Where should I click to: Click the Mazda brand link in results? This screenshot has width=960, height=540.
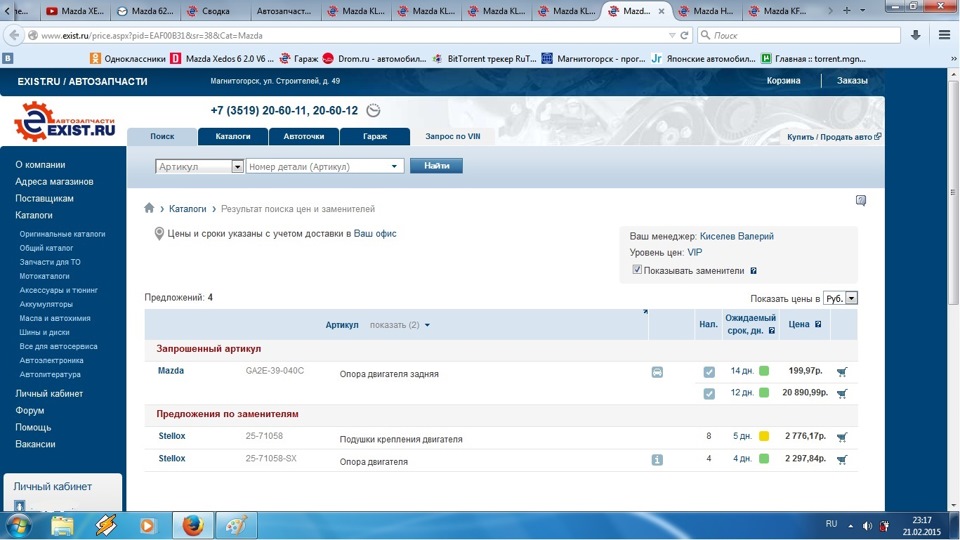click(x=171, y=370)
